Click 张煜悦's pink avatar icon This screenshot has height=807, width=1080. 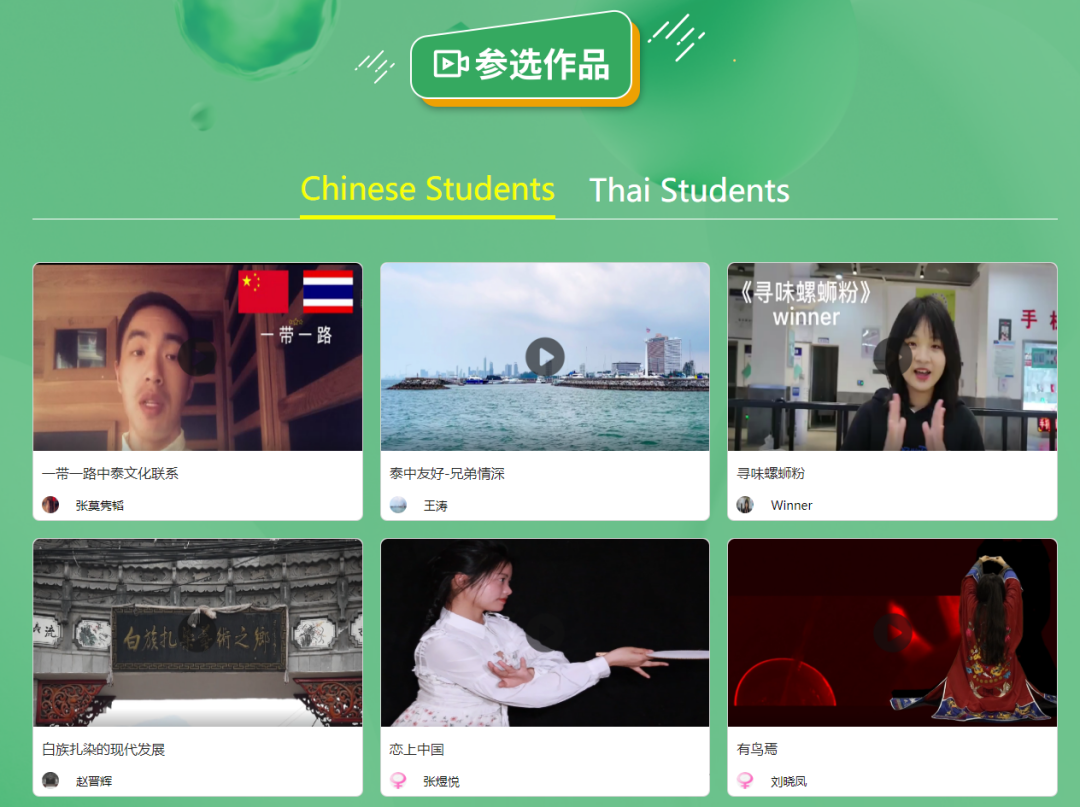[x=398, y=780]
